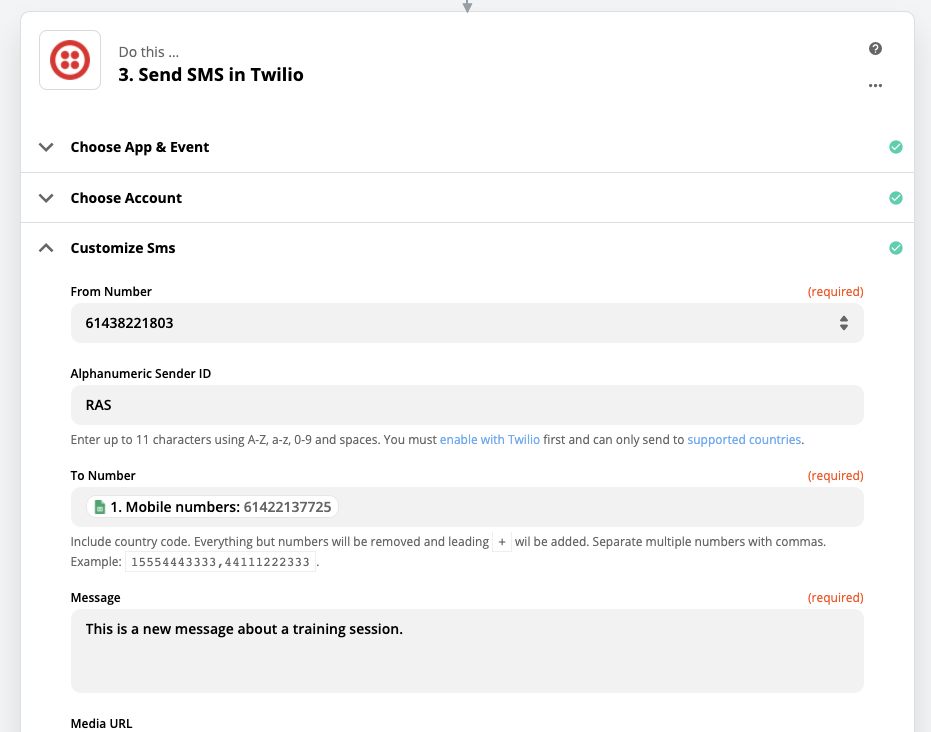Select the Mobile numbers 61422137725 pill

coord(213,507)
